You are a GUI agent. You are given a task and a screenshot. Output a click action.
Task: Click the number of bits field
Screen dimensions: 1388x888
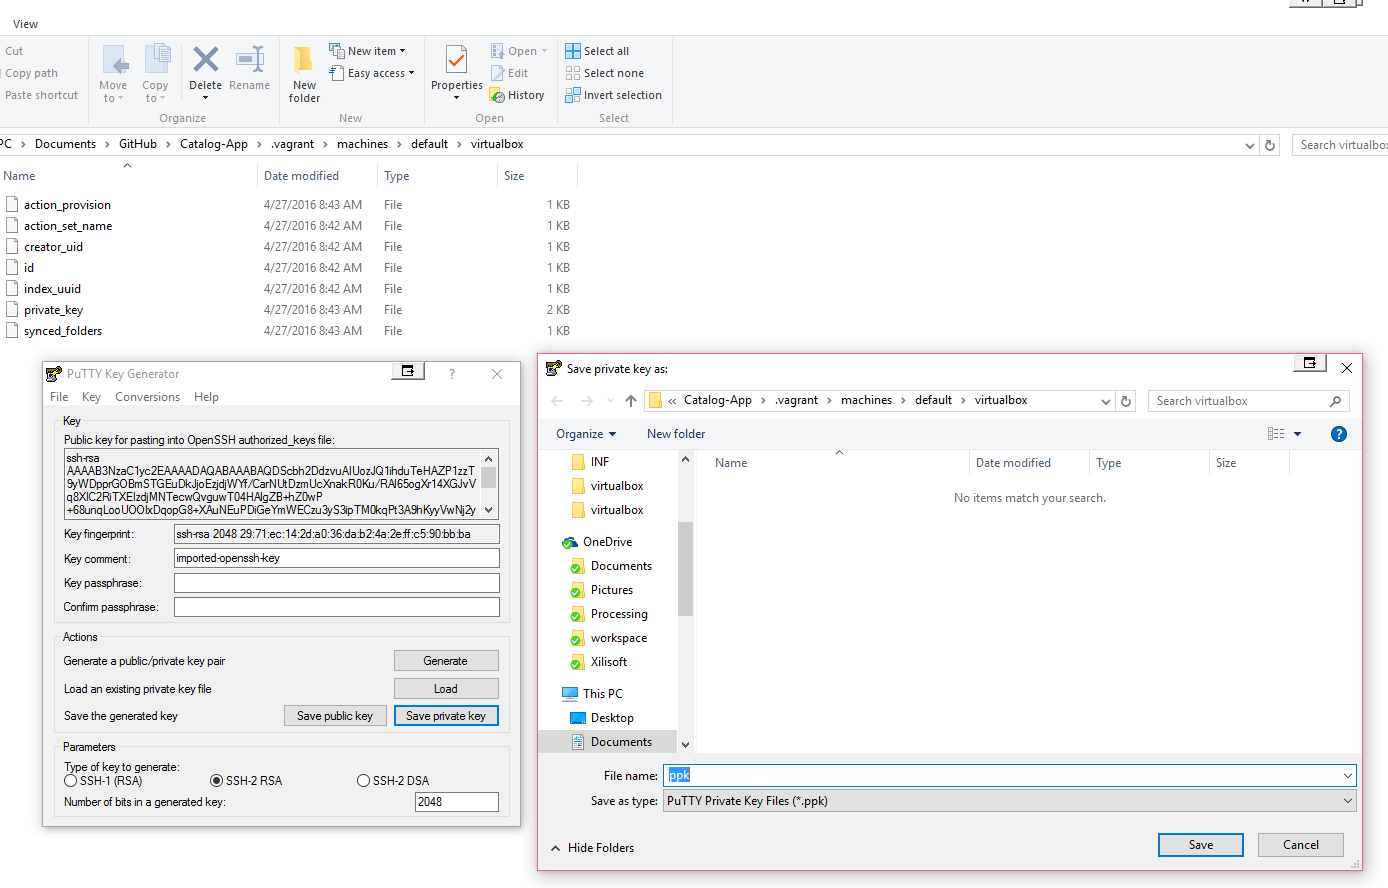coord(457,802)
